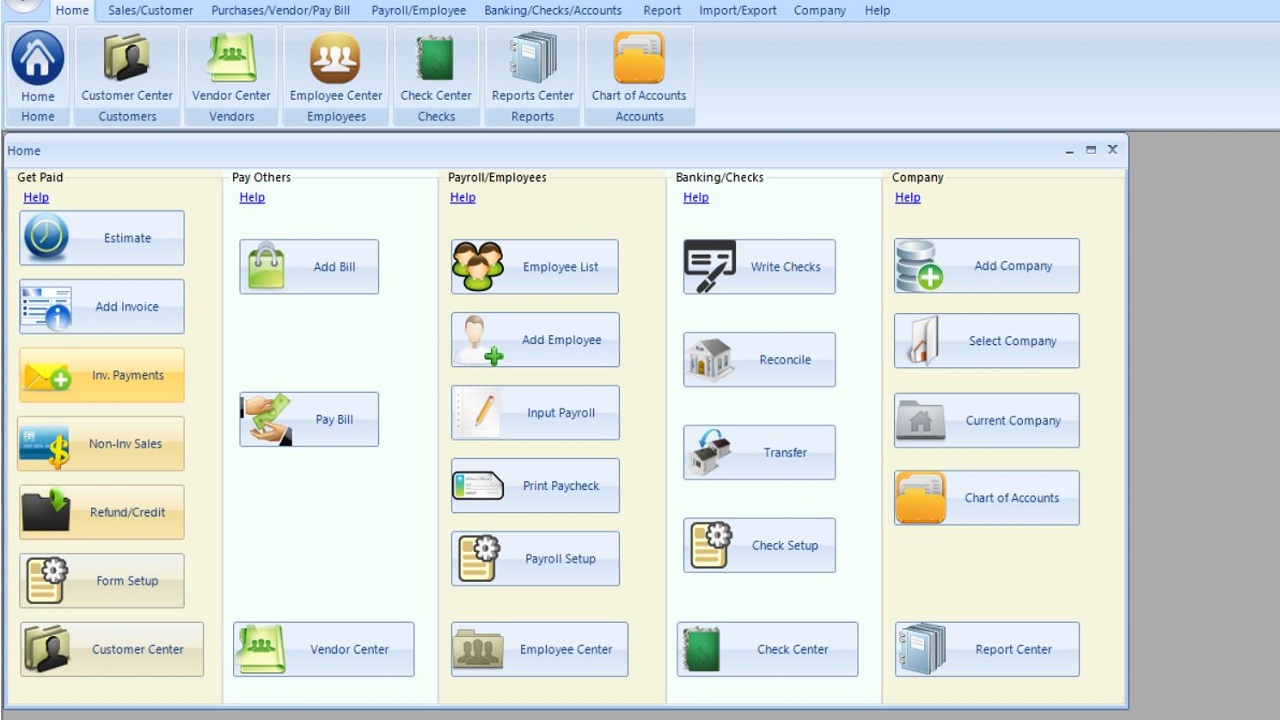Open Vendor Center ribbon icon
This screenshot has height=720, width=1280.
231,66
